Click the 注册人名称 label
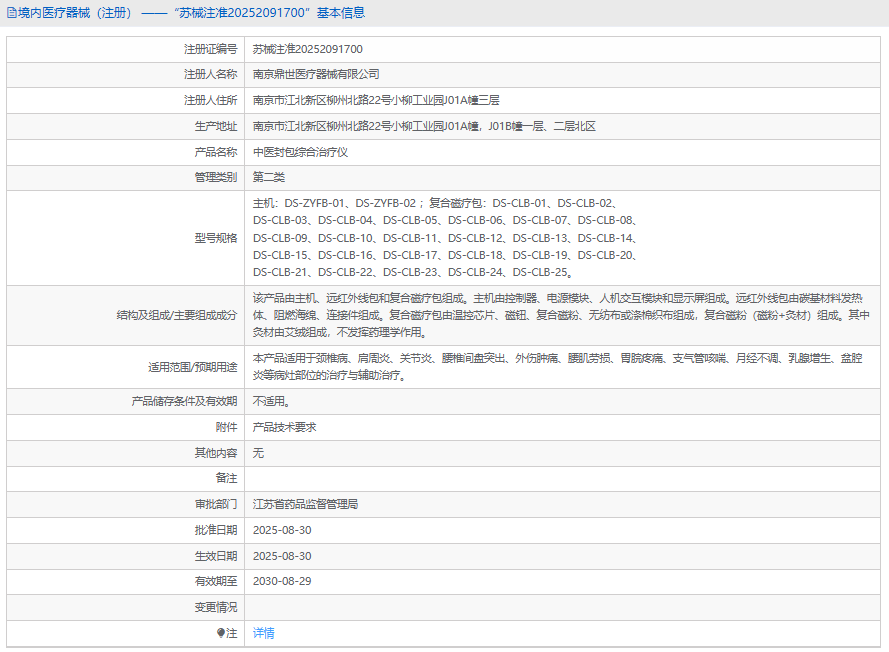The width and height of the screenshot is (889, 652). 210,74
